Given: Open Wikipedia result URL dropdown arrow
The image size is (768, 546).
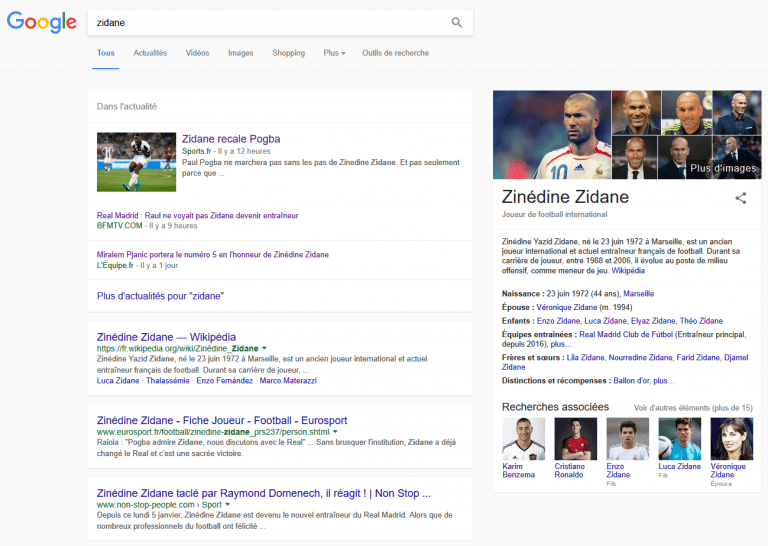Looking at the screenshot, I should click(265, 348).
